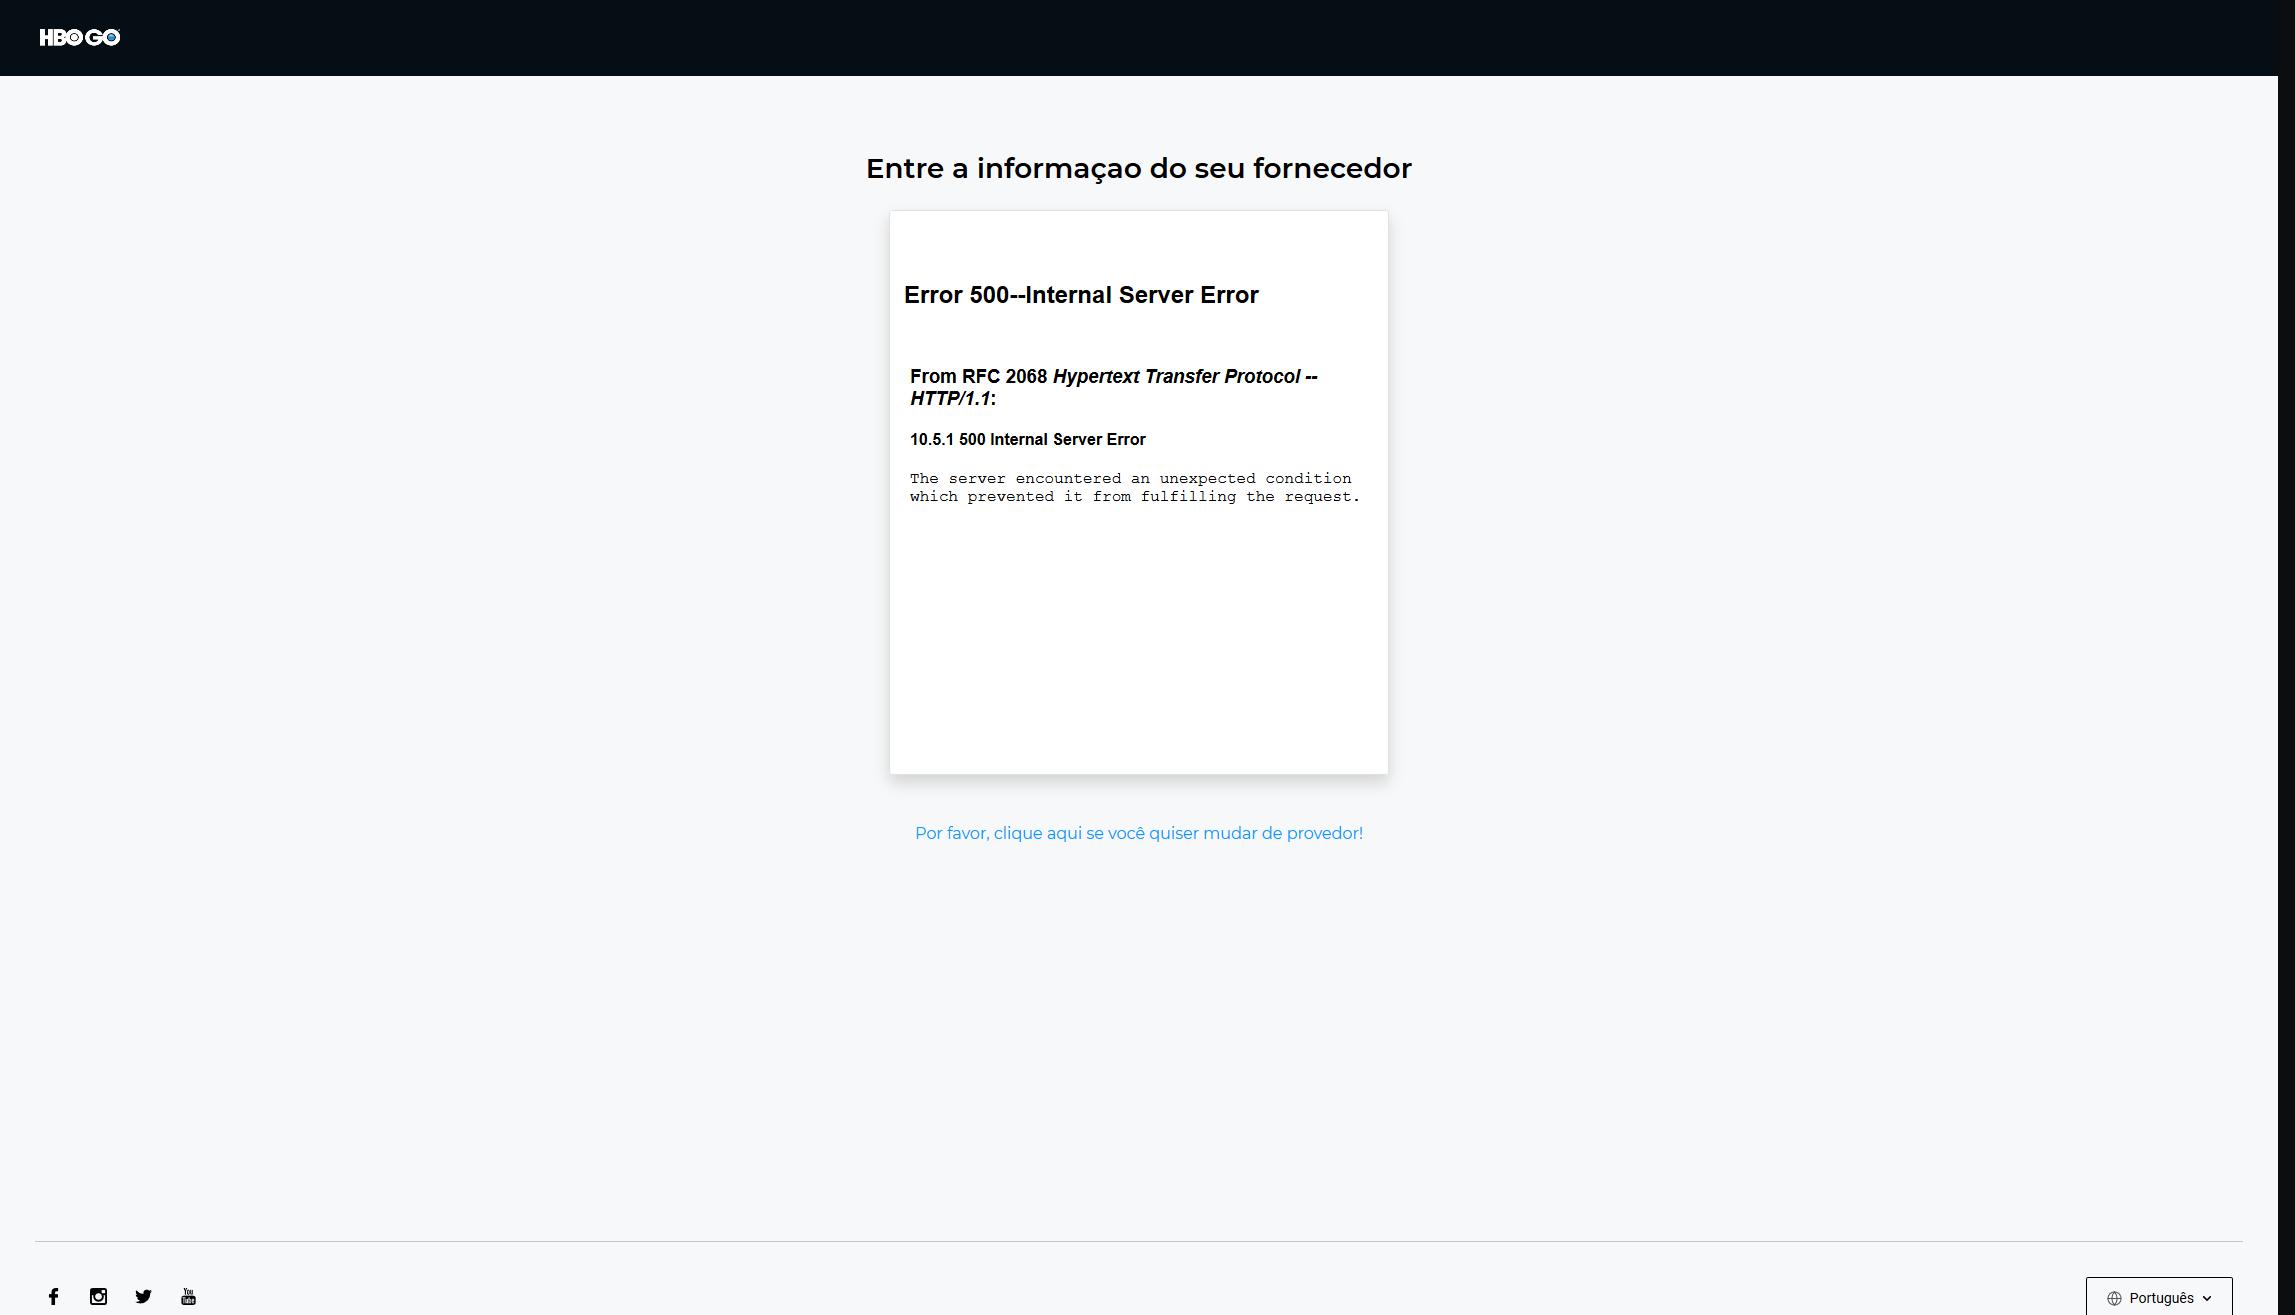This screenshot has height=1315, width=2295.
Task: Click the italic 'Hypertext Transfer Protocol' text
Action: point(1176,377)
